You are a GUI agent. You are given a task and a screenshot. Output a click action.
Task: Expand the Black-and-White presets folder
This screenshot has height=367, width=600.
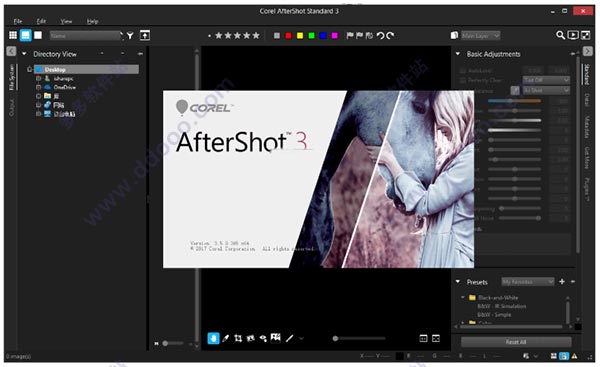point(463,297)
